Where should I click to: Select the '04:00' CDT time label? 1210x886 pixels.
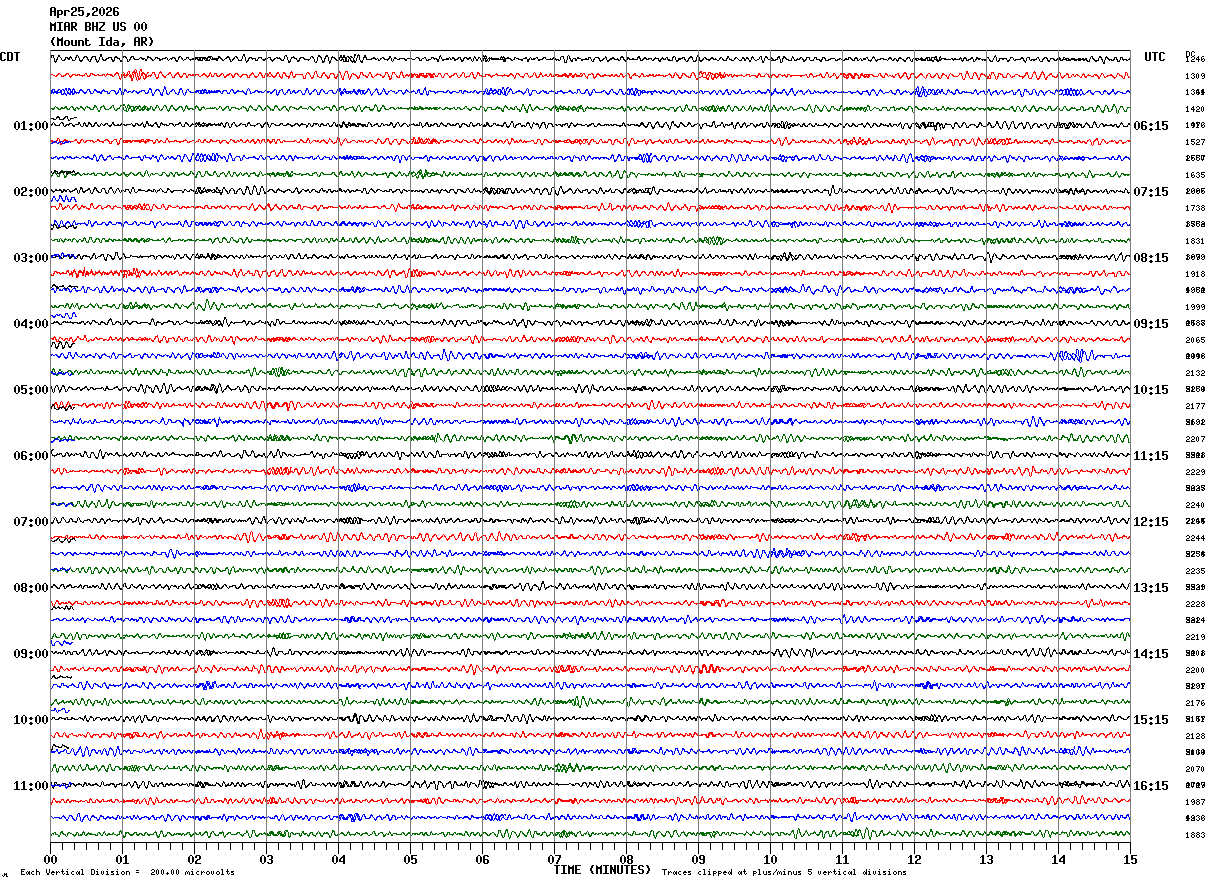(30, 324)
